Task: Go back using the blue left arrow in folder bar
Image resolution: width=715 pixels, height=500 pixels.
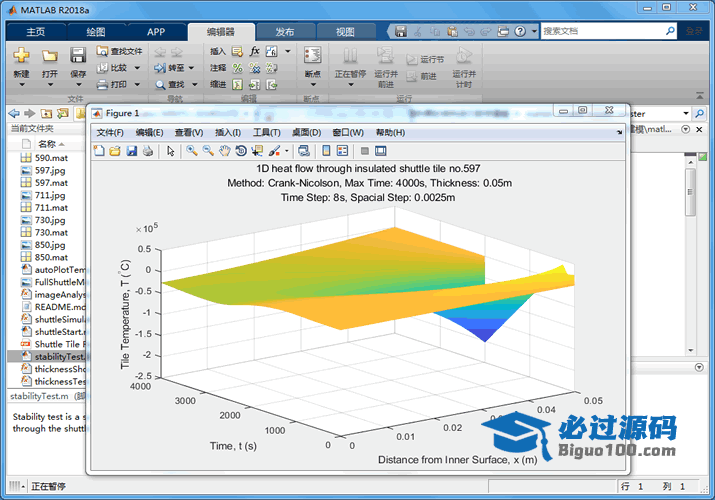Action: (14, 113)
